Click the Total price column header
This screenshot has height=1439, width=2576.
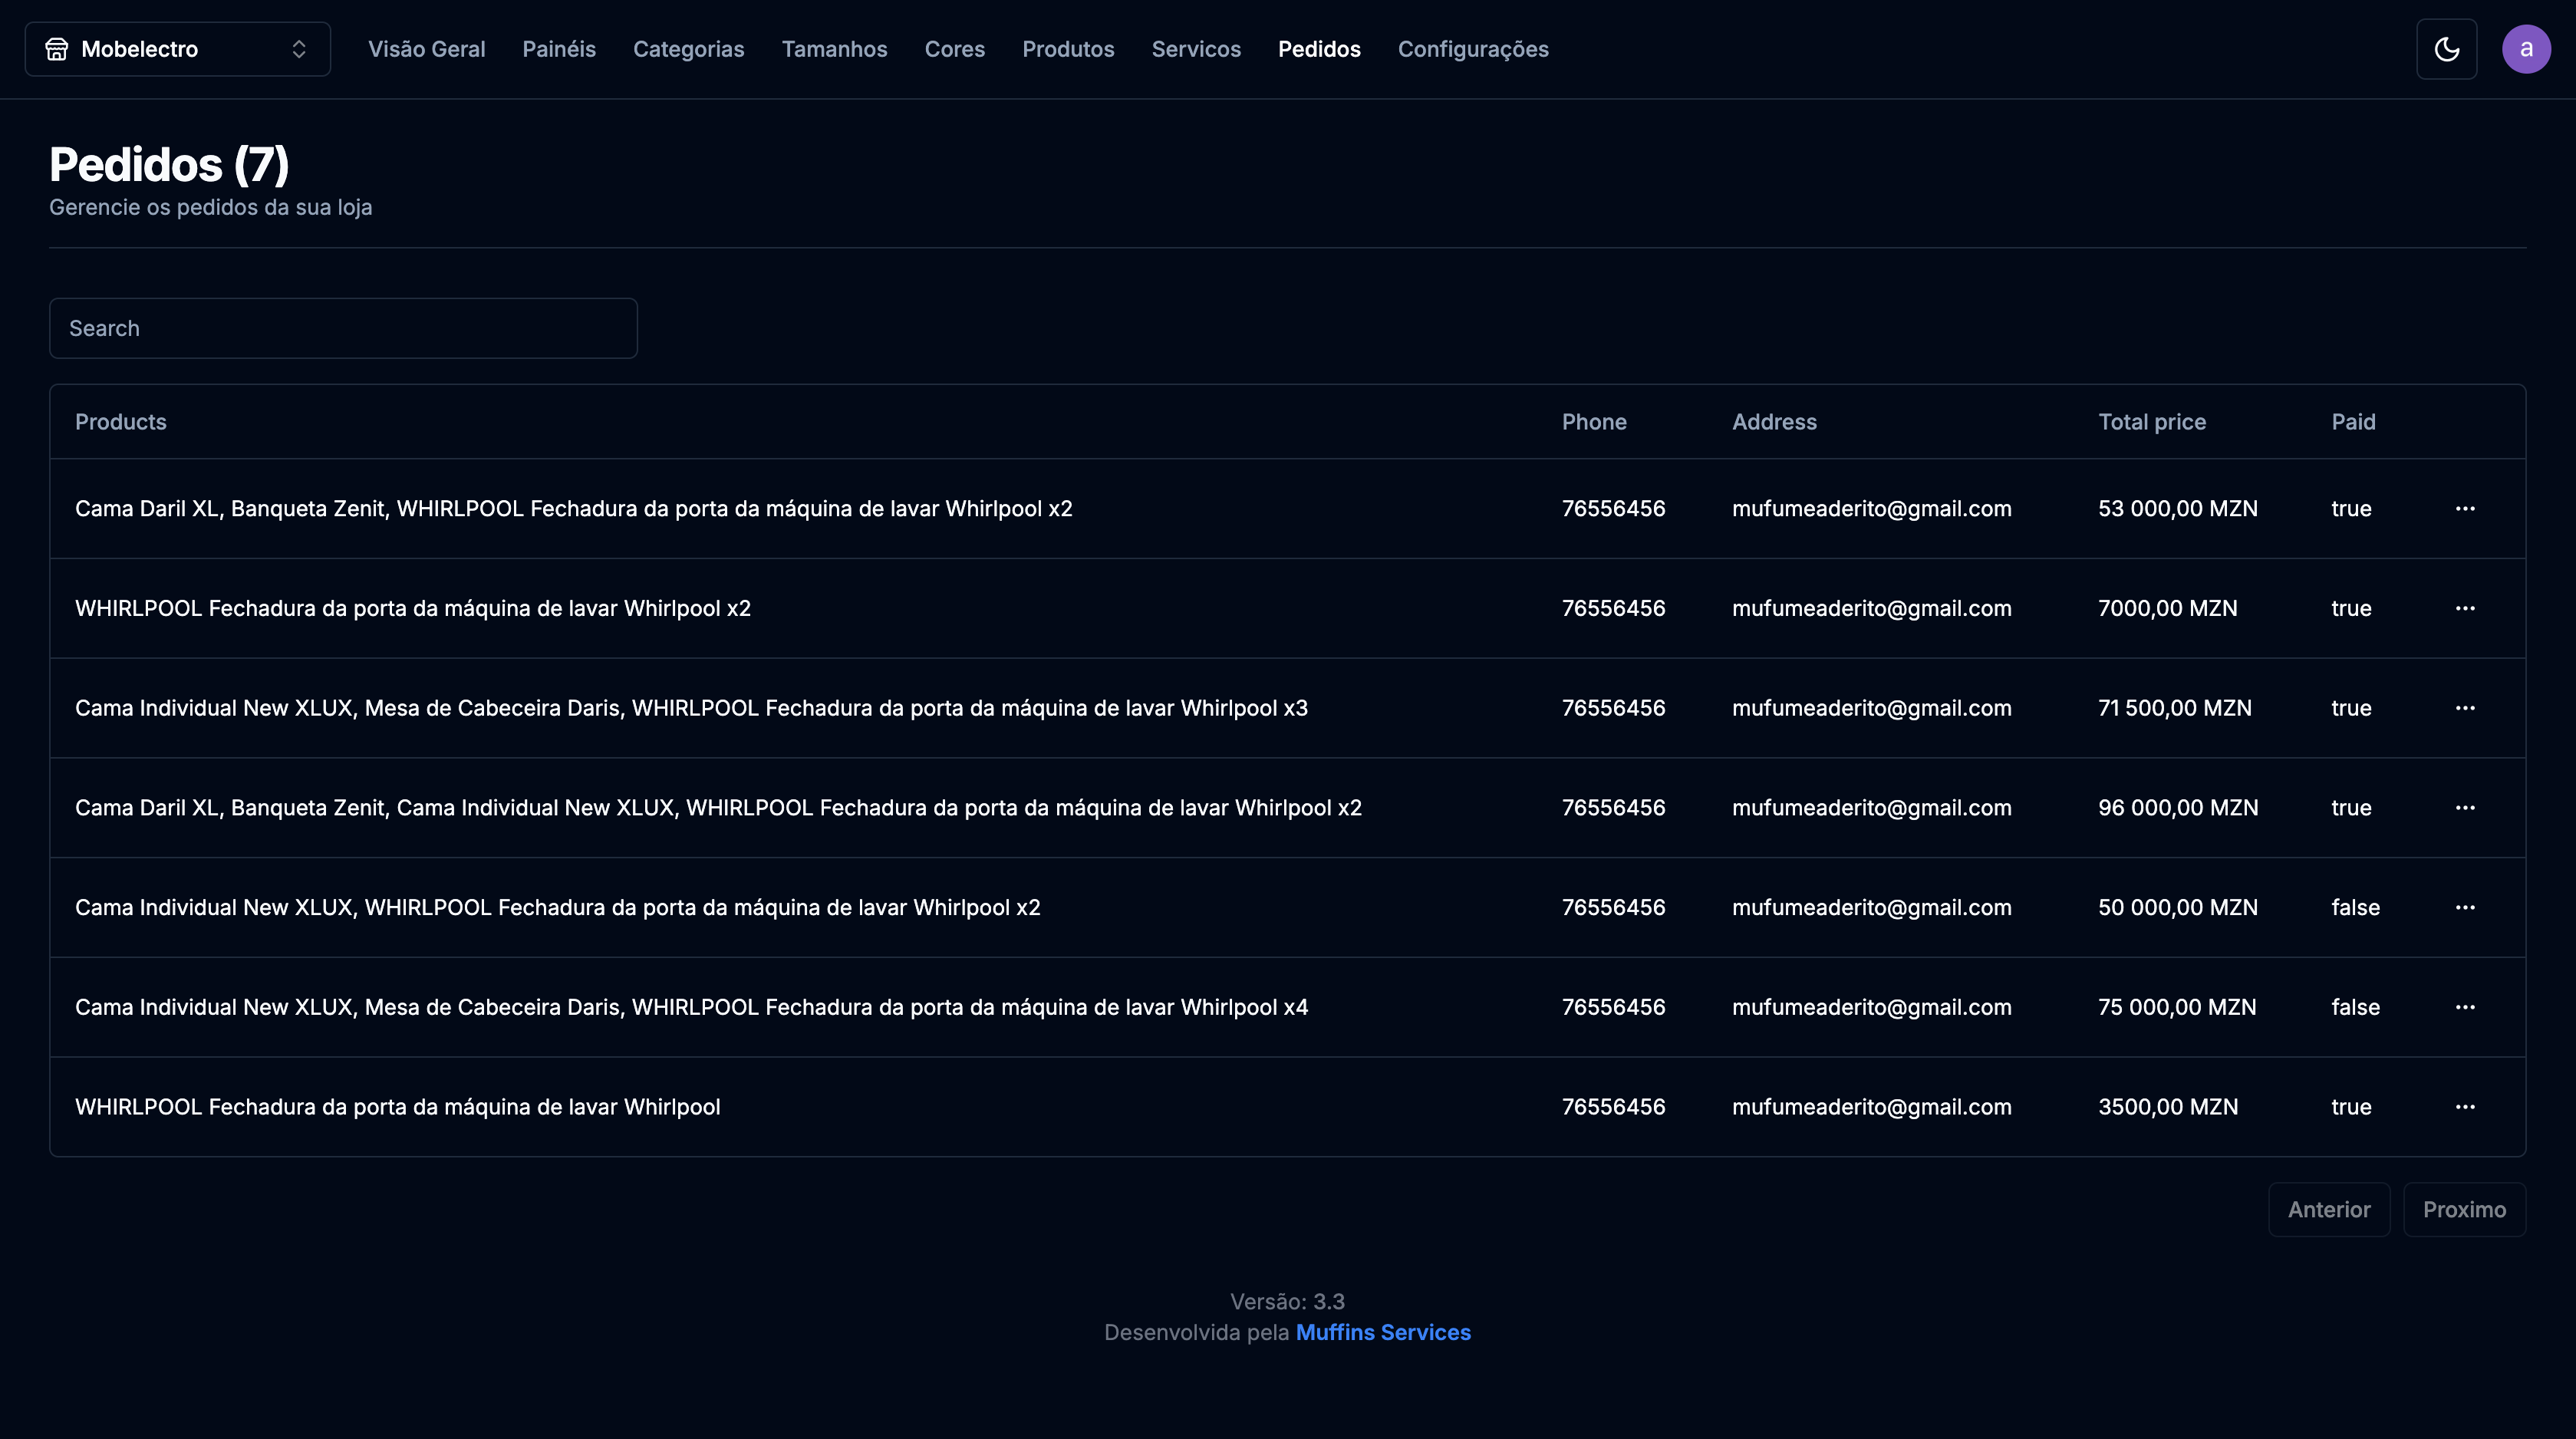[x=2151, y=422]
